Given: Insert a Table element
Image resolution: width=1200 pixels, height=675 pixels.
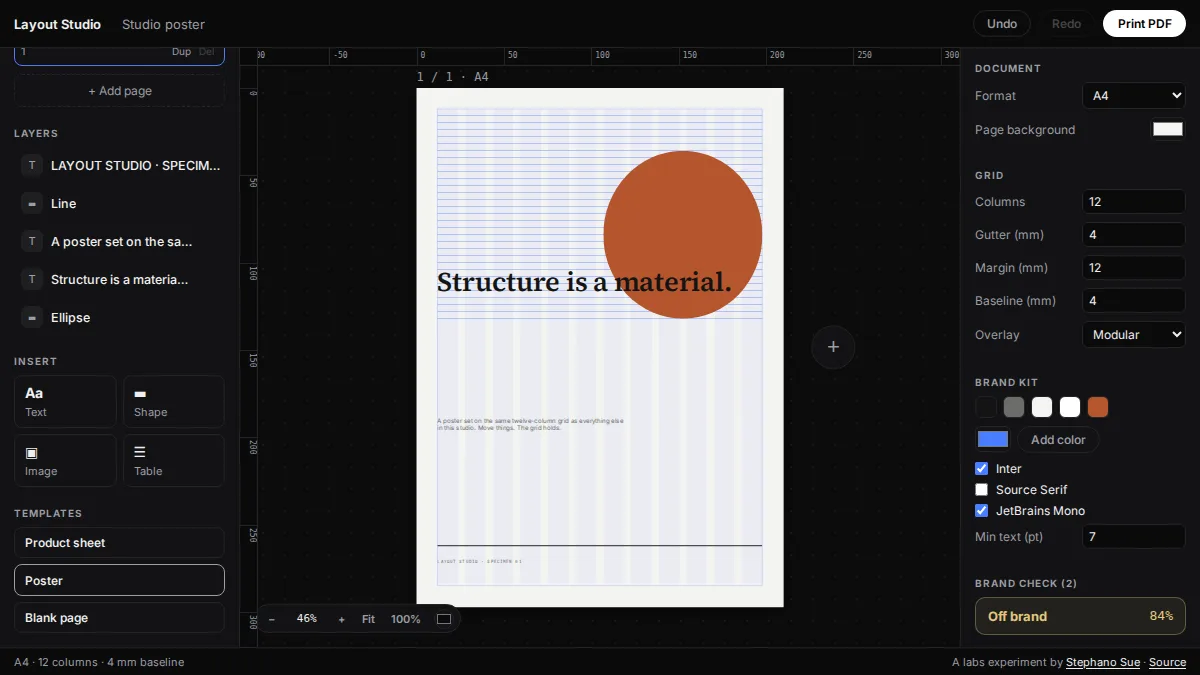Looking at the screenshot, I should coord(174,460).
